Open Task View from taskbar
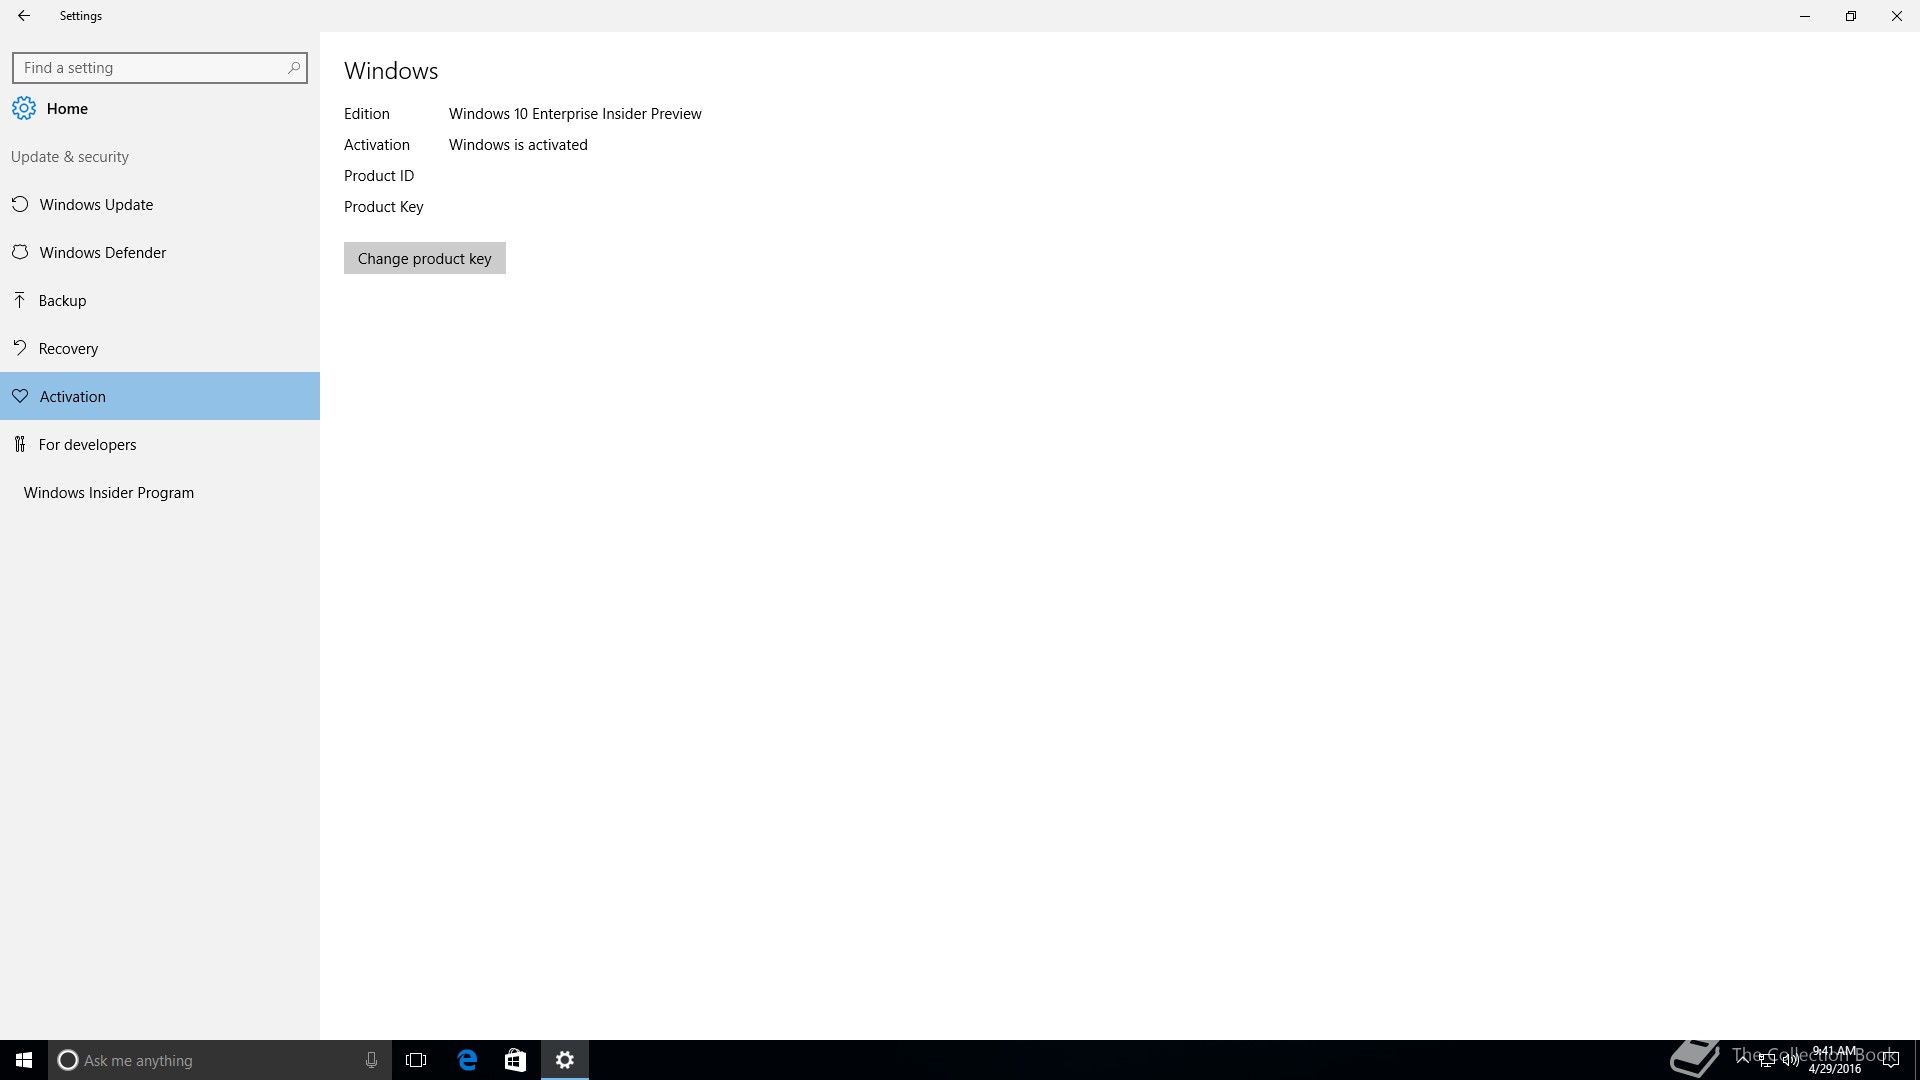Viewport: 1920px width, 1080px height. (416, 1060)
